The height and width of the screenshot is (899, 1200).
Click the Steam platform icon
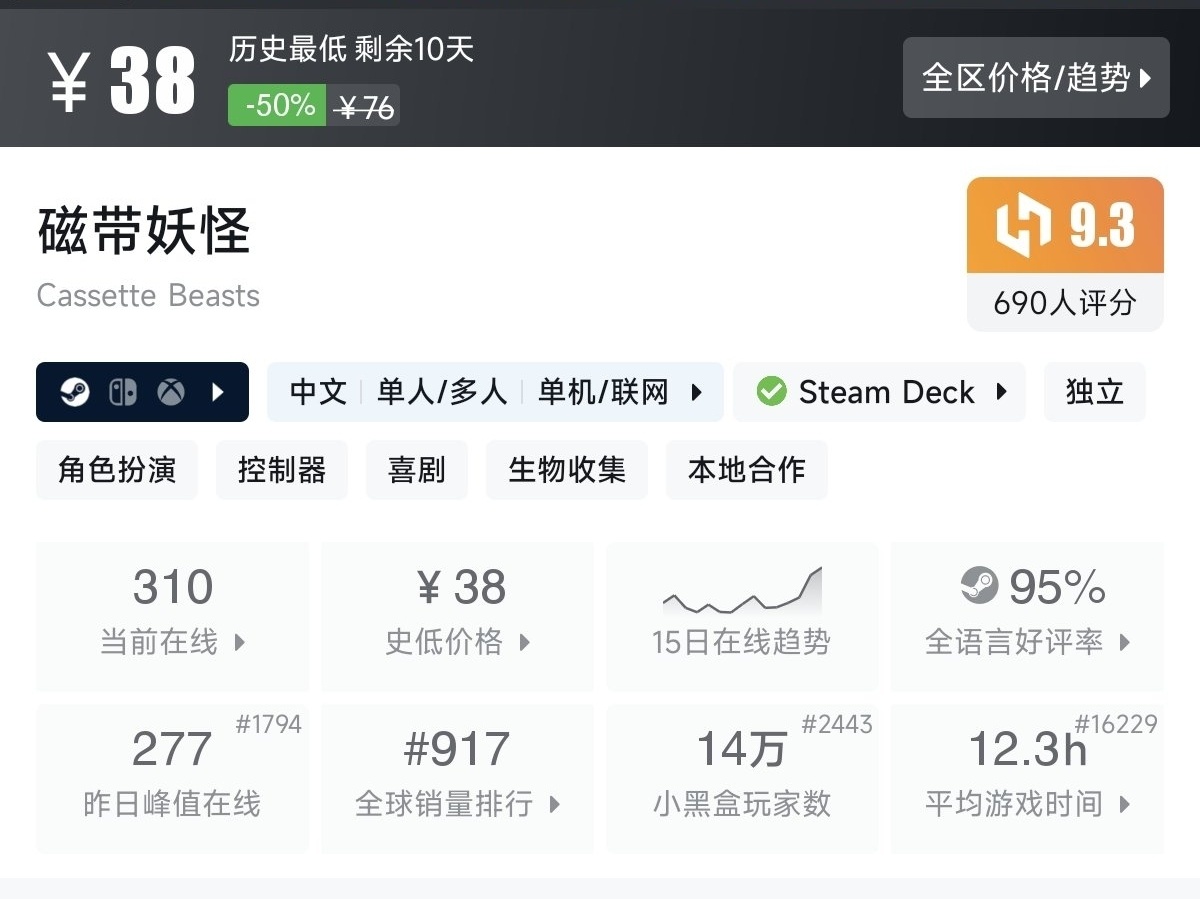pyautogui.click(x=74, y=392)
